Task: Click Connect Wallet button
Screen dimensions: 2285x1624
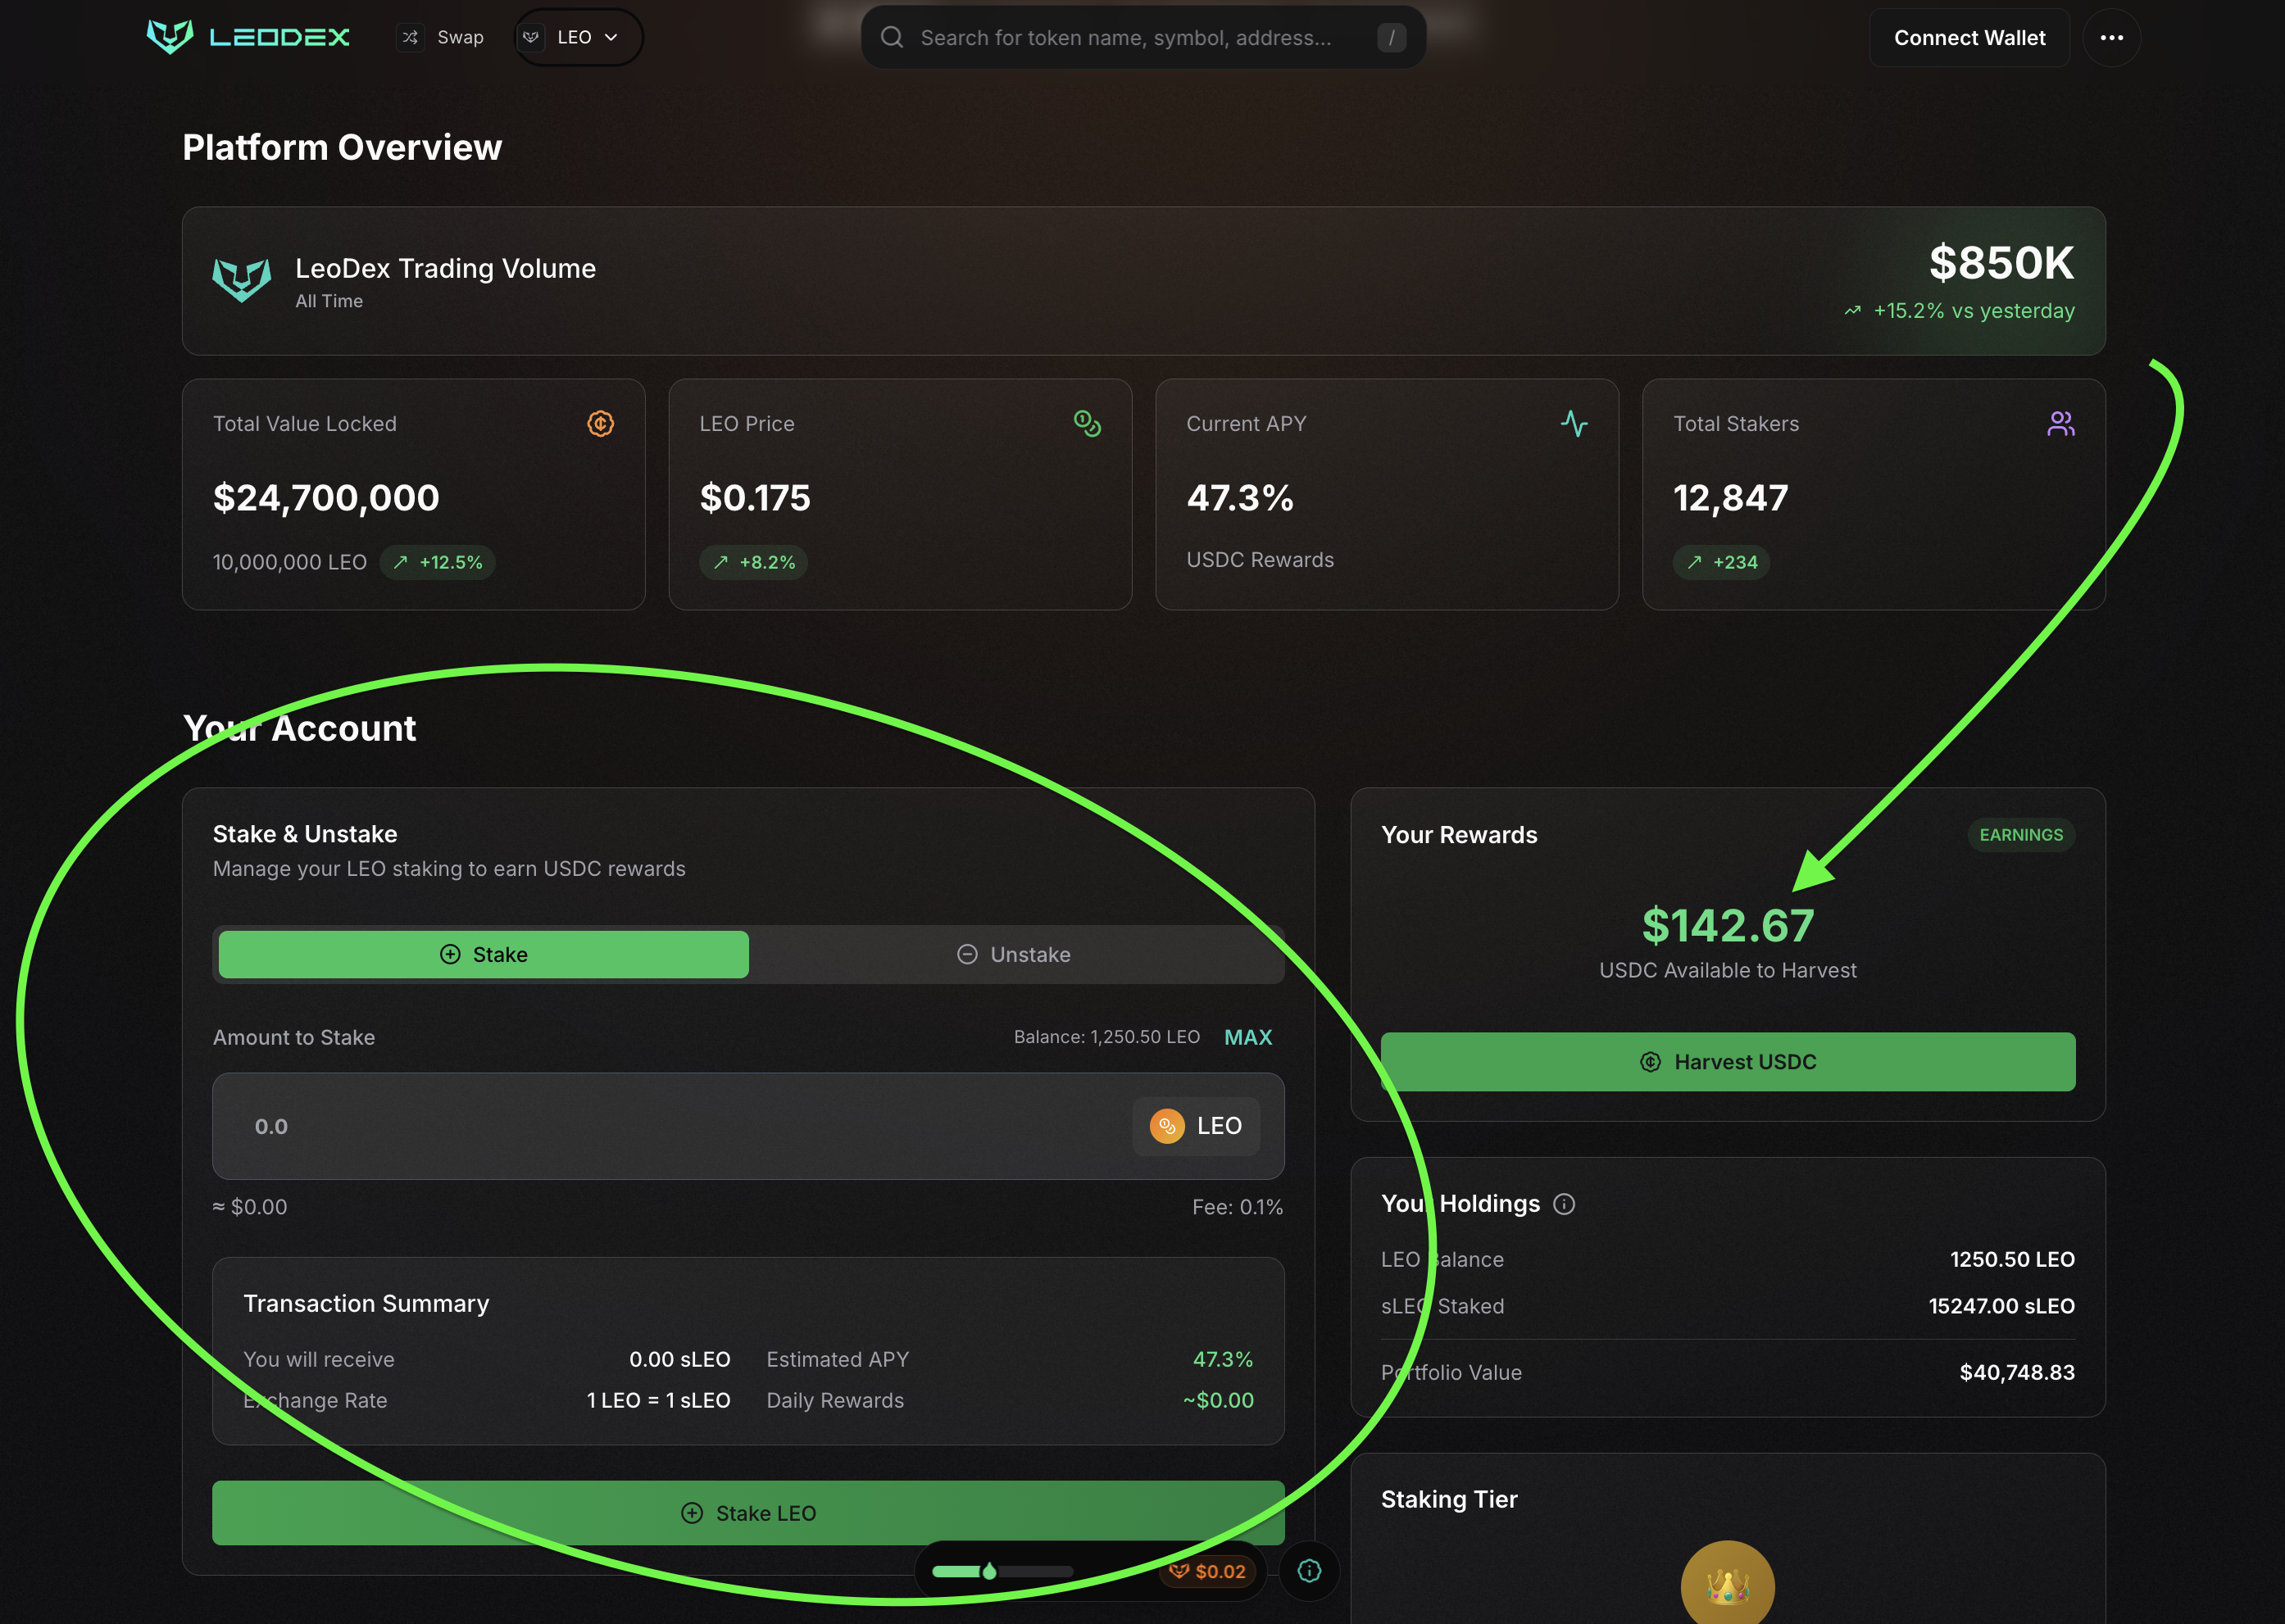Action: tap(1969, 37)
